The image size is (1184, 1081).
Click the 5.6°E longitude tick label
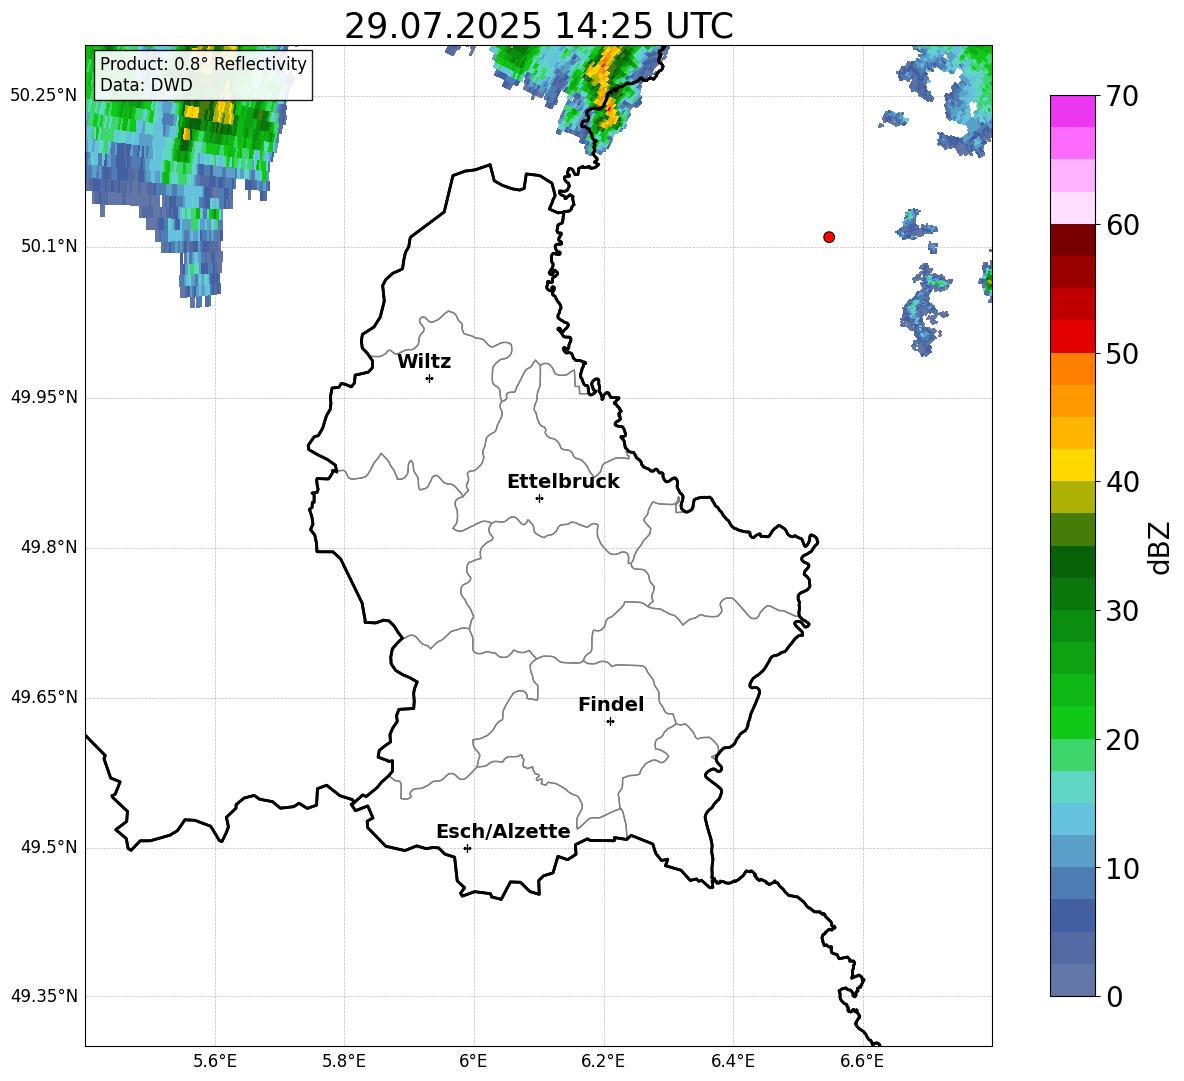point(215,1061)
